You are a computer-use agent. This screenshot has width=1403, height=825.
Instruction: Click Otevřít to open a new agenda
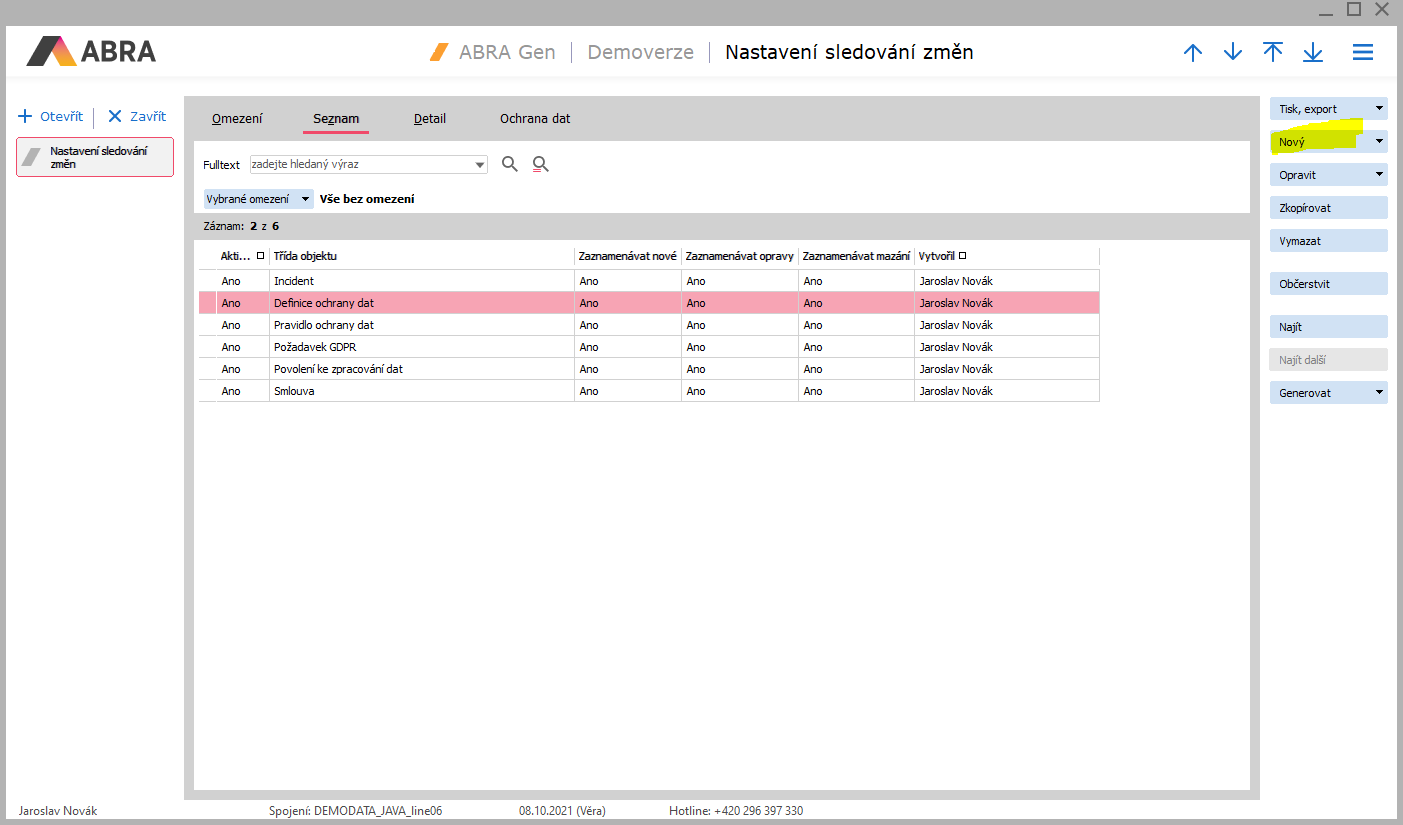[x=51, y=117]
